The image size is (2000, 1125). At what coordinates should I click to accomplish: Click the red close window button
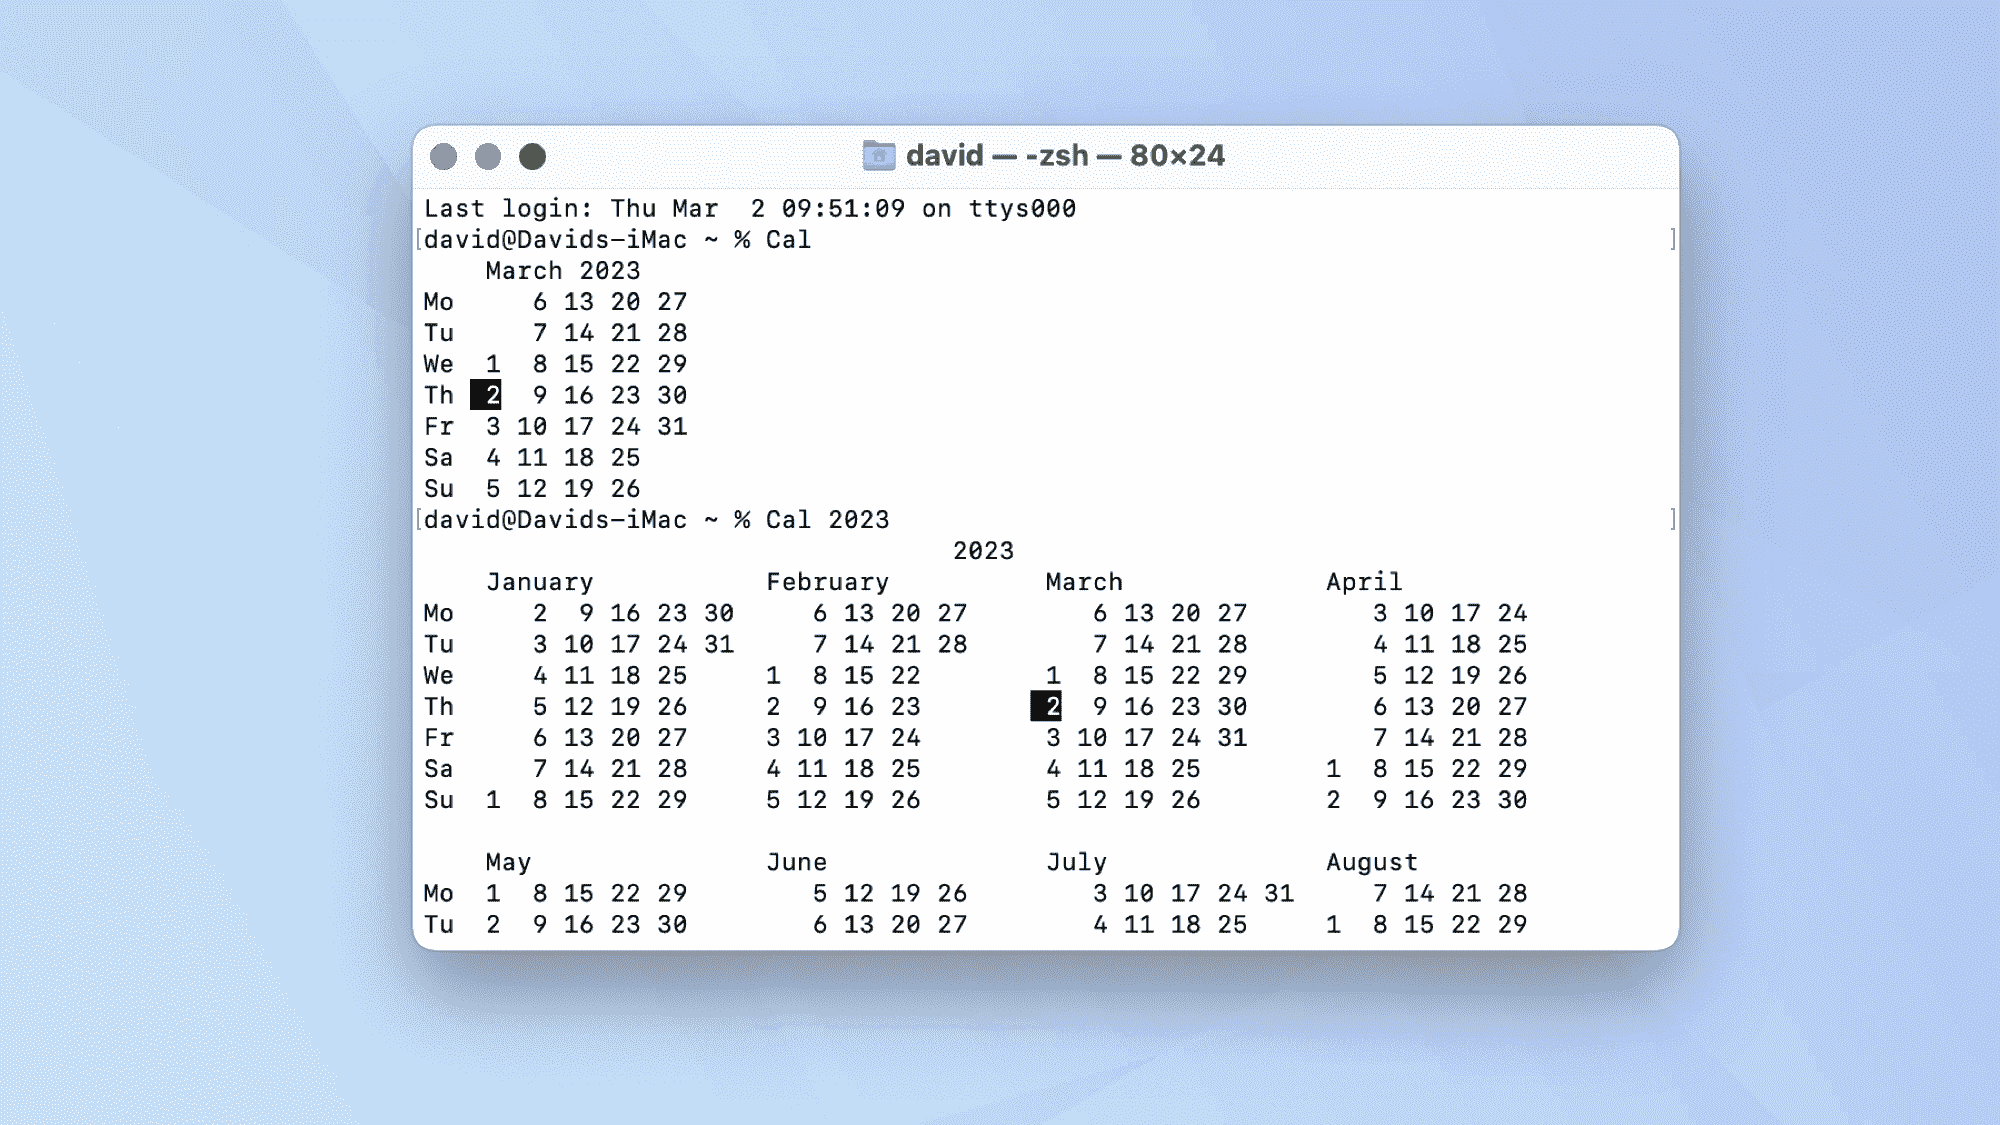tap(444, 157)
